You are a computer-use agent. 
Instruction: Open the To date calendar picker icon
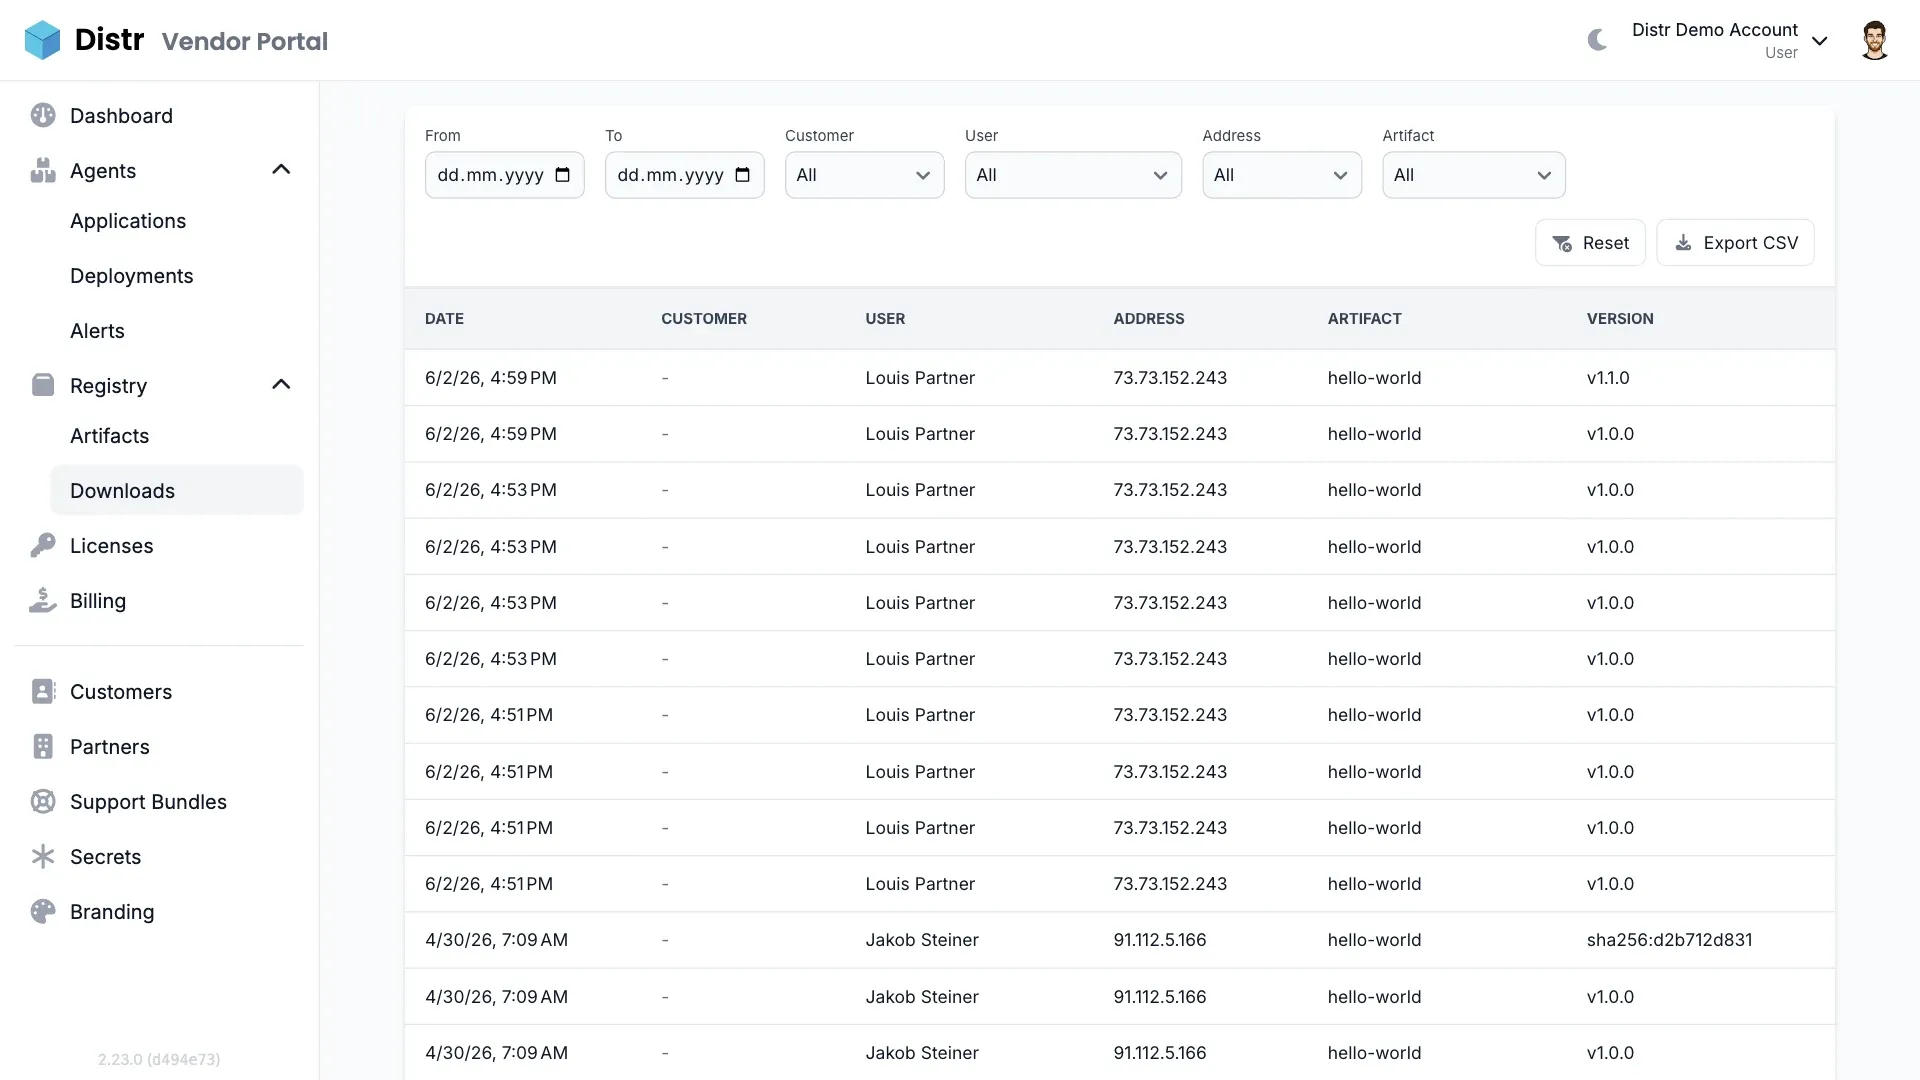point(743,175)
